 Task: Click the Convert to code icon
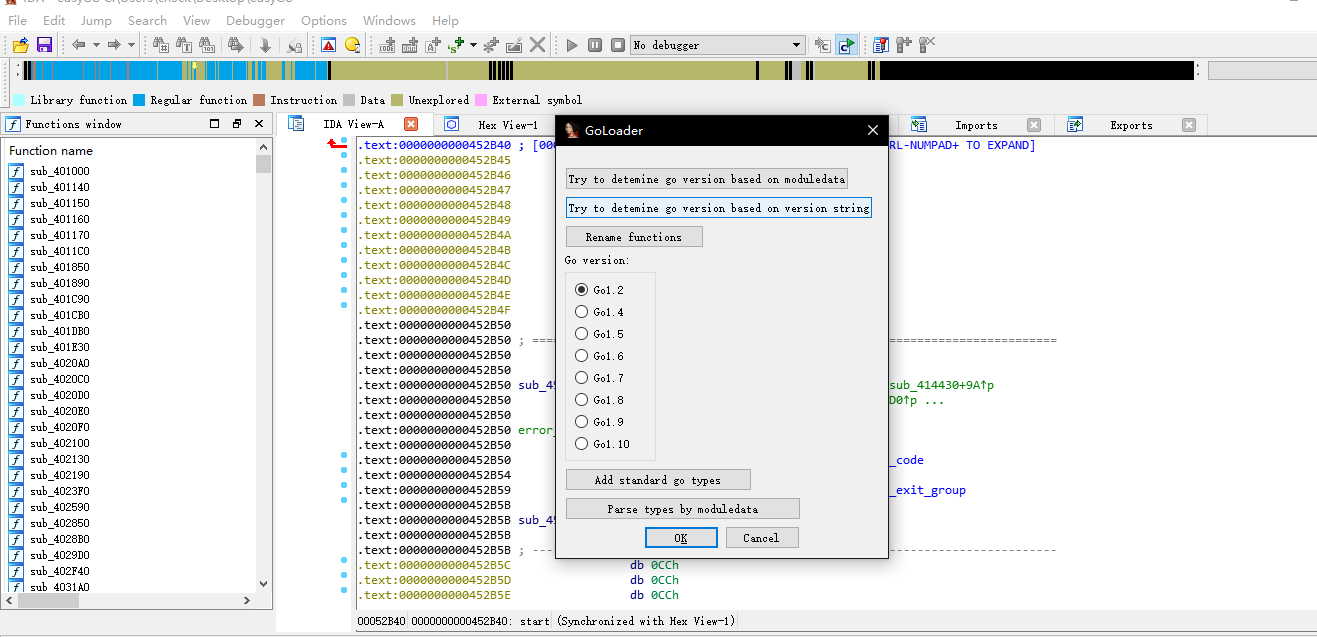click(x=388, y=45)
